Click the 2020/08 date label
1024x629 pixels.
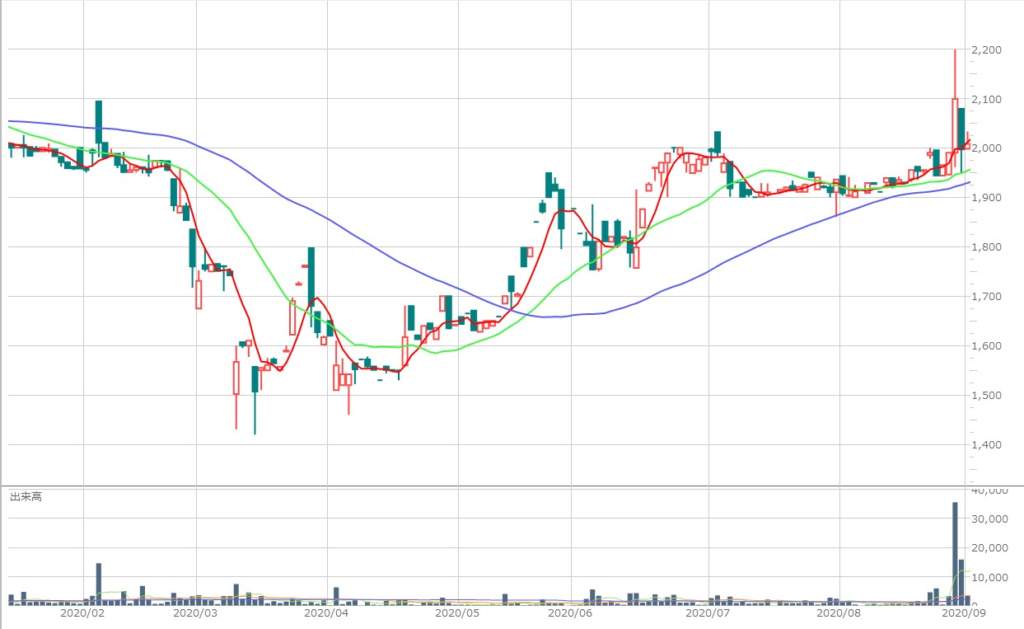click(x=839, y=613)
